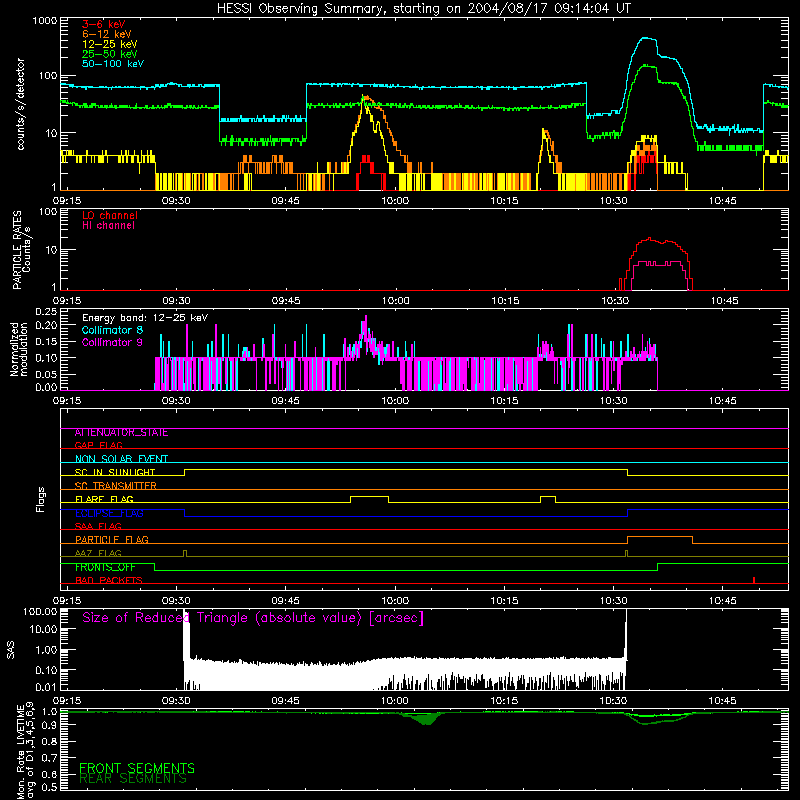Click the 10:45 tick label under SAS panel
This screenshot has height=800, width=800.
[723, 701]
